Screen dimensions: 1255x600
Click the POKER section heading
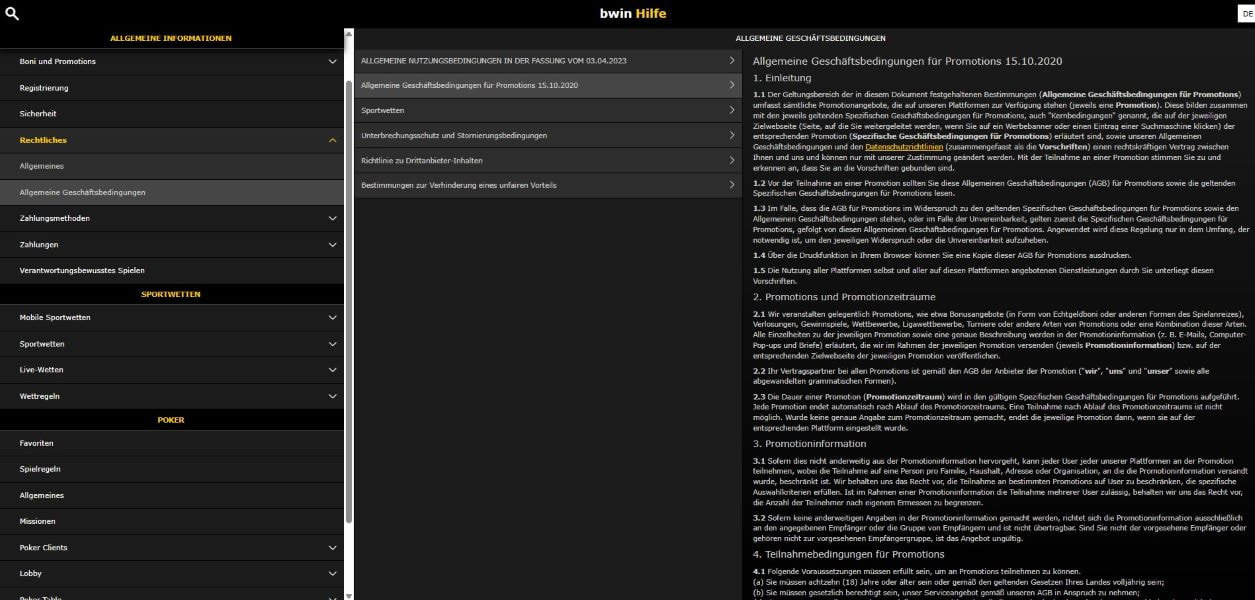coord(171,420)
